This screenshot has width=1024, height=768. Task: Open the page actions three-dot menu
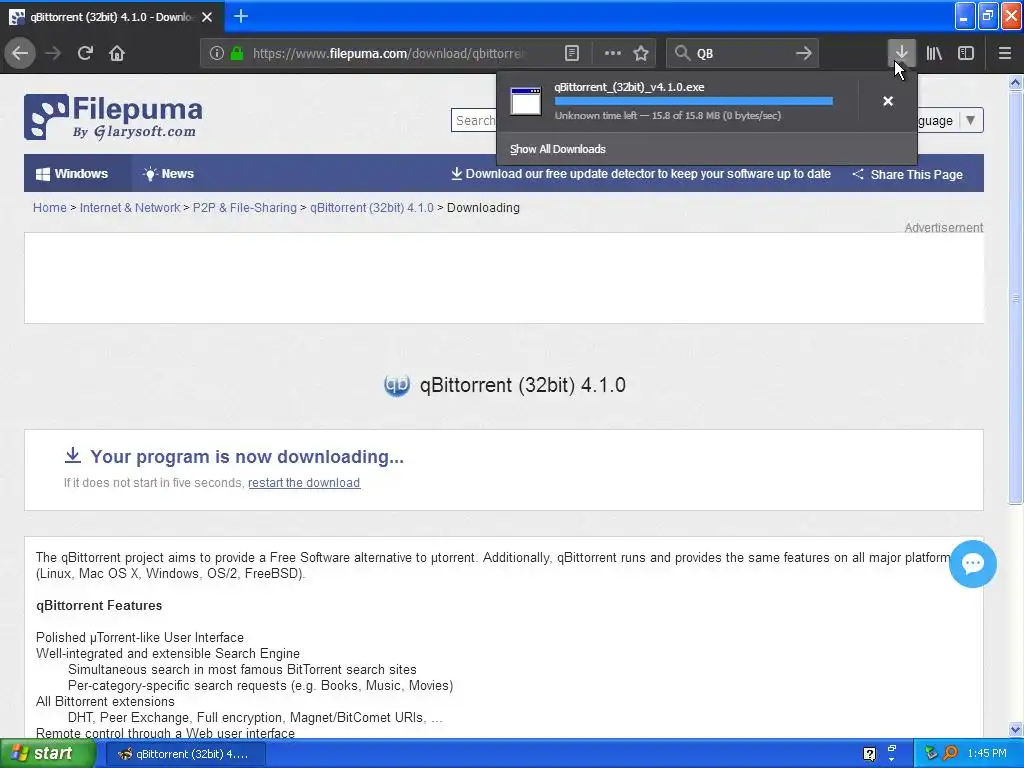tap(613, 53)
